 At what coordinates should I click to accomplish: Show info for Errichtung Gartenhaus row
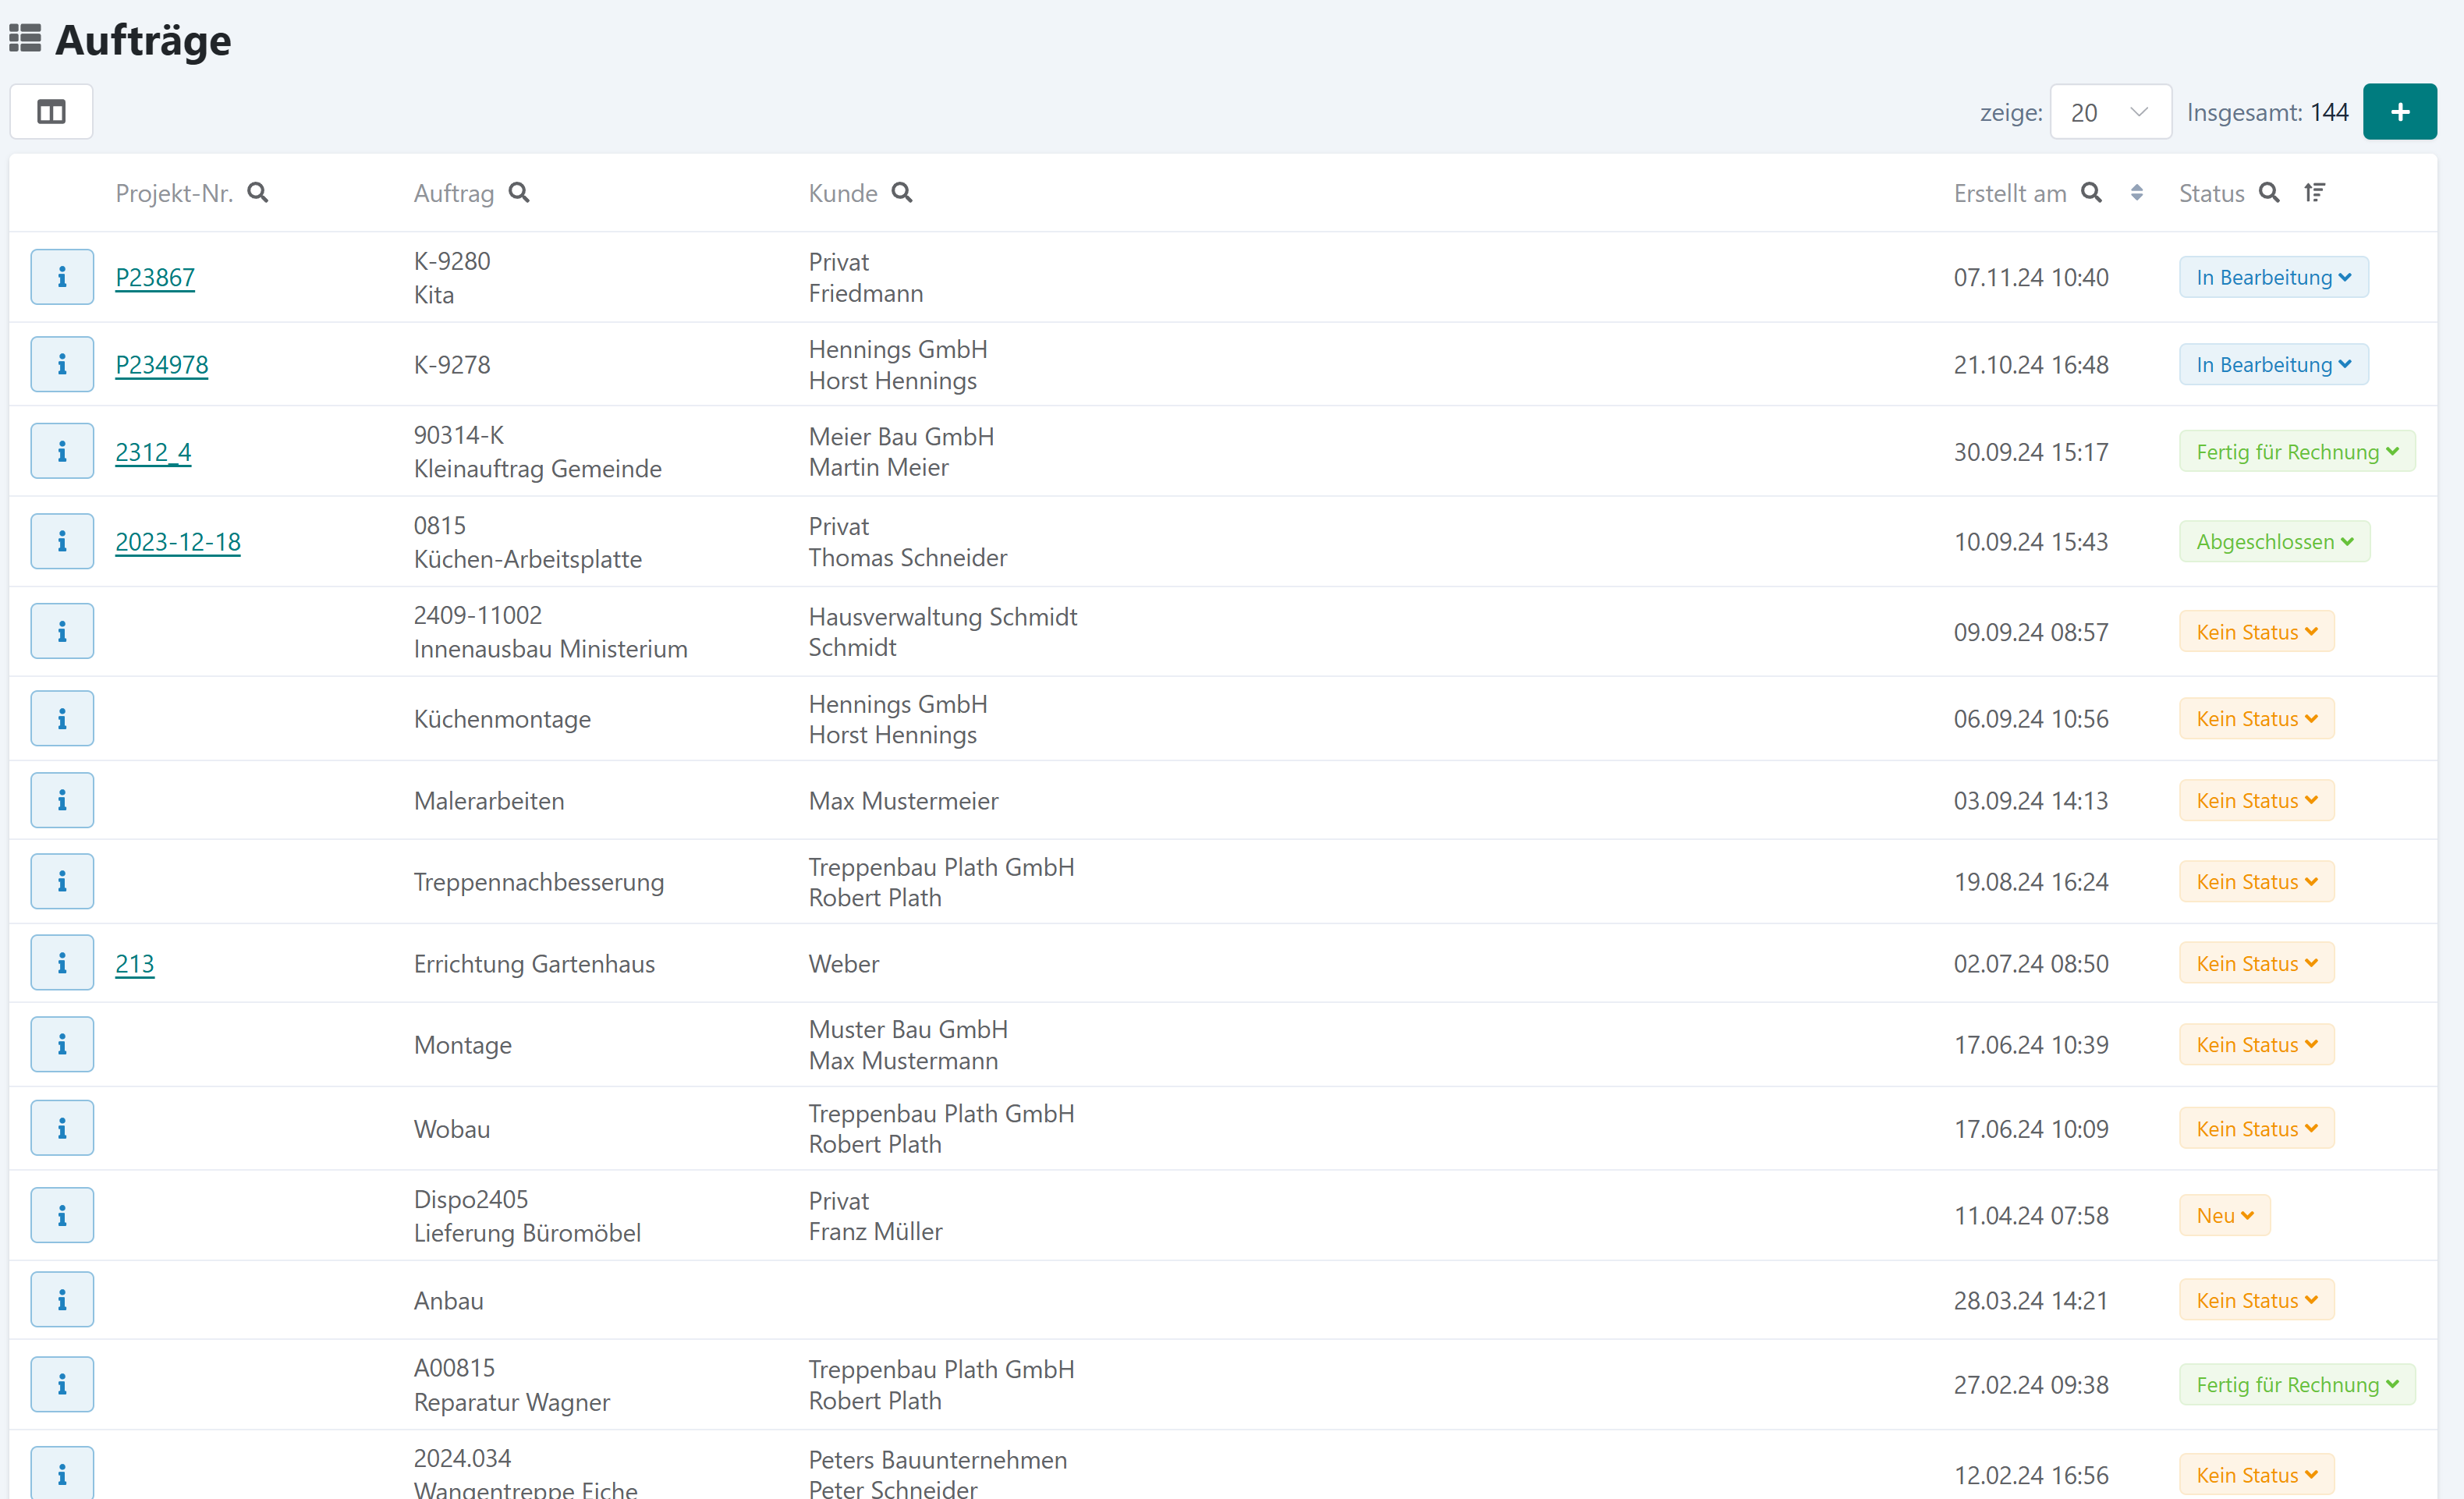62,963
